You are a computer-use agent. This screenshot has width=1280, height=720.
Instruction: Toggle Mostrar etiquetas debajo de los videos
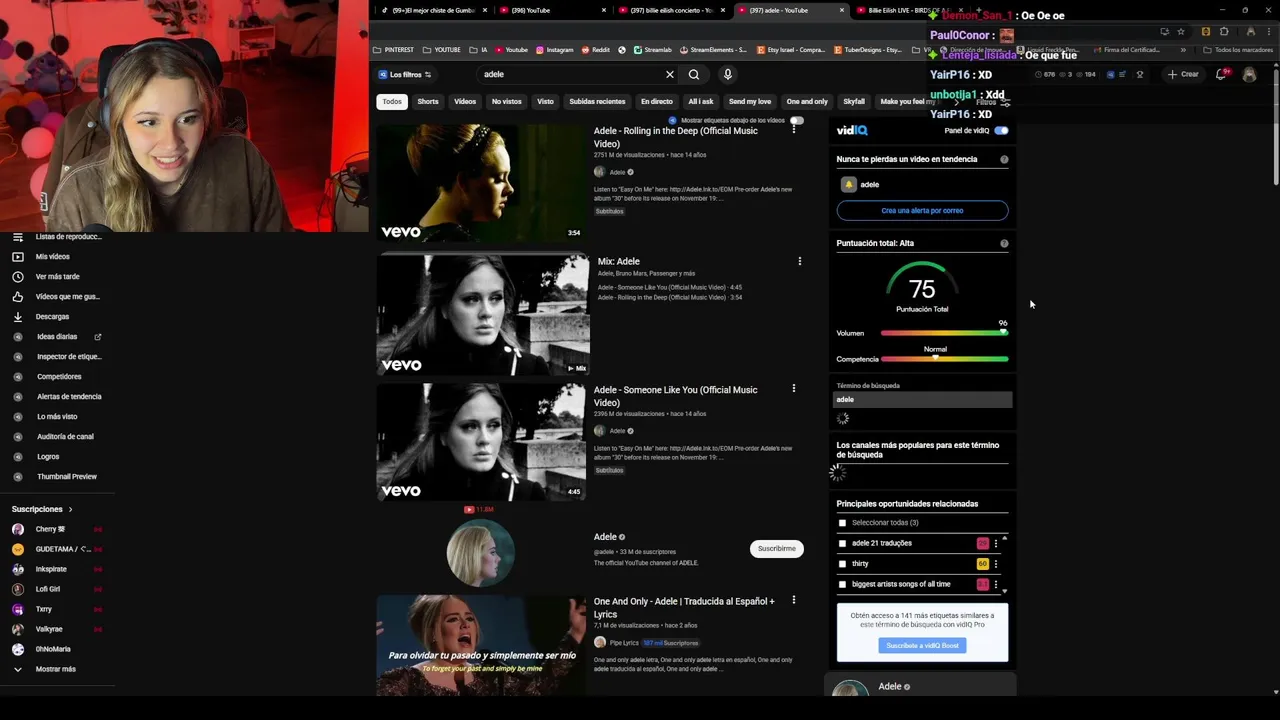[797, 120]
